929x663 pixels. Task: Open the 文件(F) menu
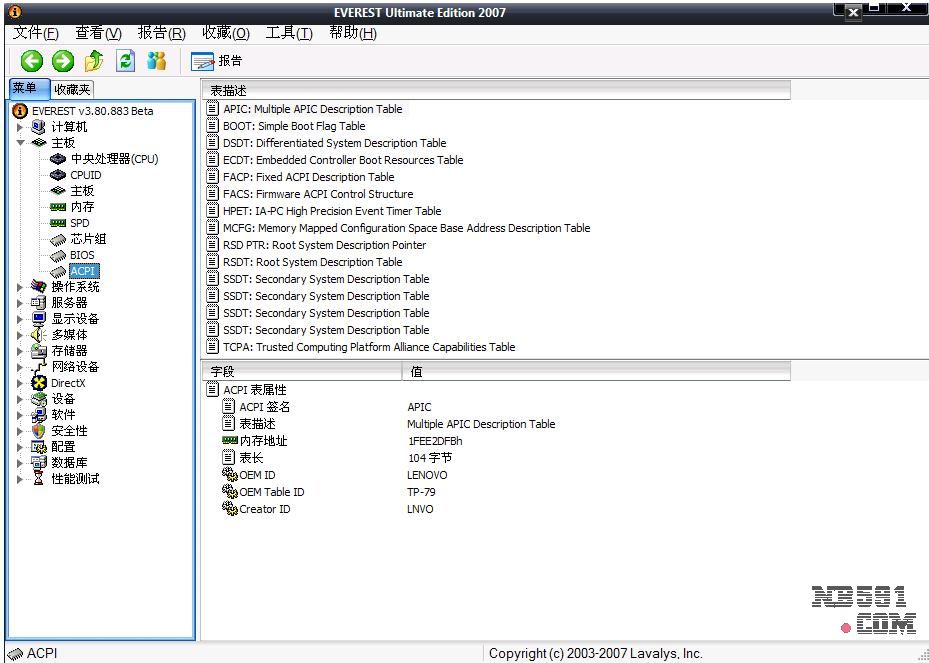click(36, 33)
